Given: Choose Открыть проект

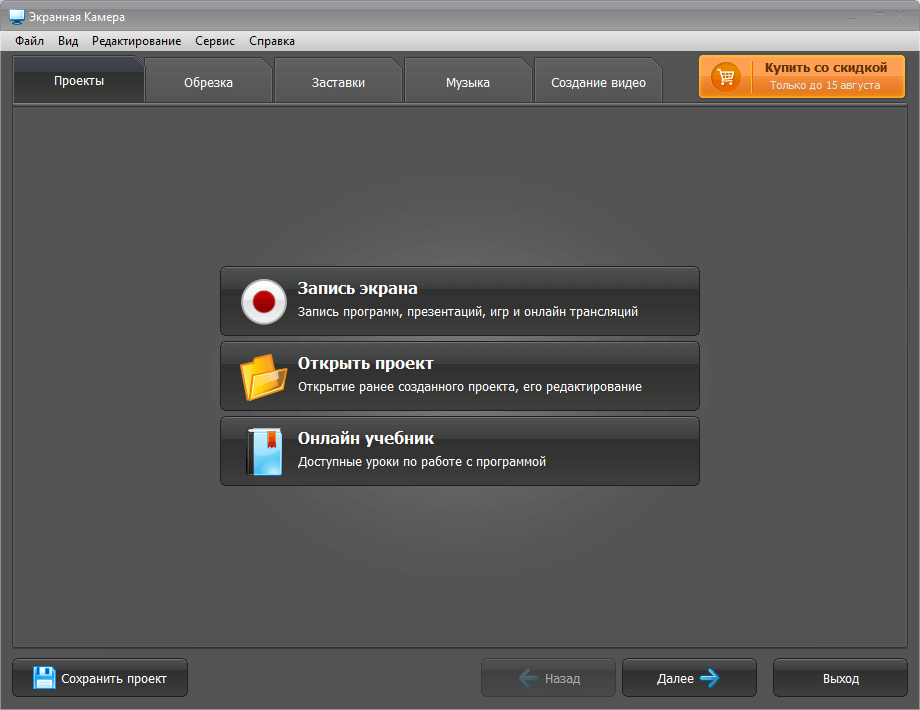Looking at the screenshot, I should [460, 376].
